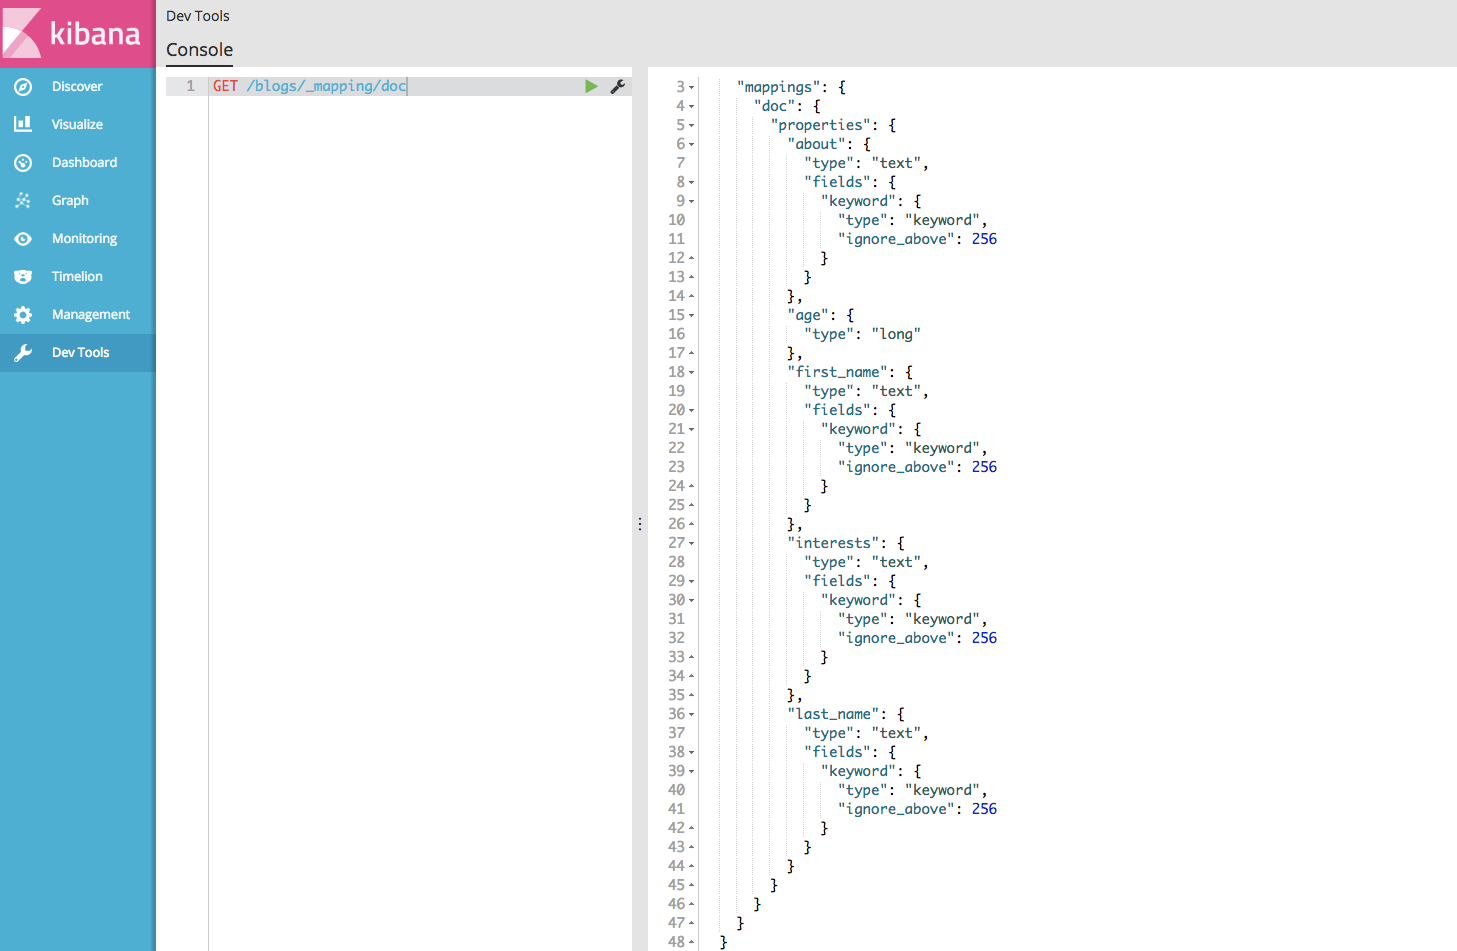The width and height of the screenshot is (1457, 951).
Task: Collapse the "interests" block on line 27
Action: pos(691,544)
